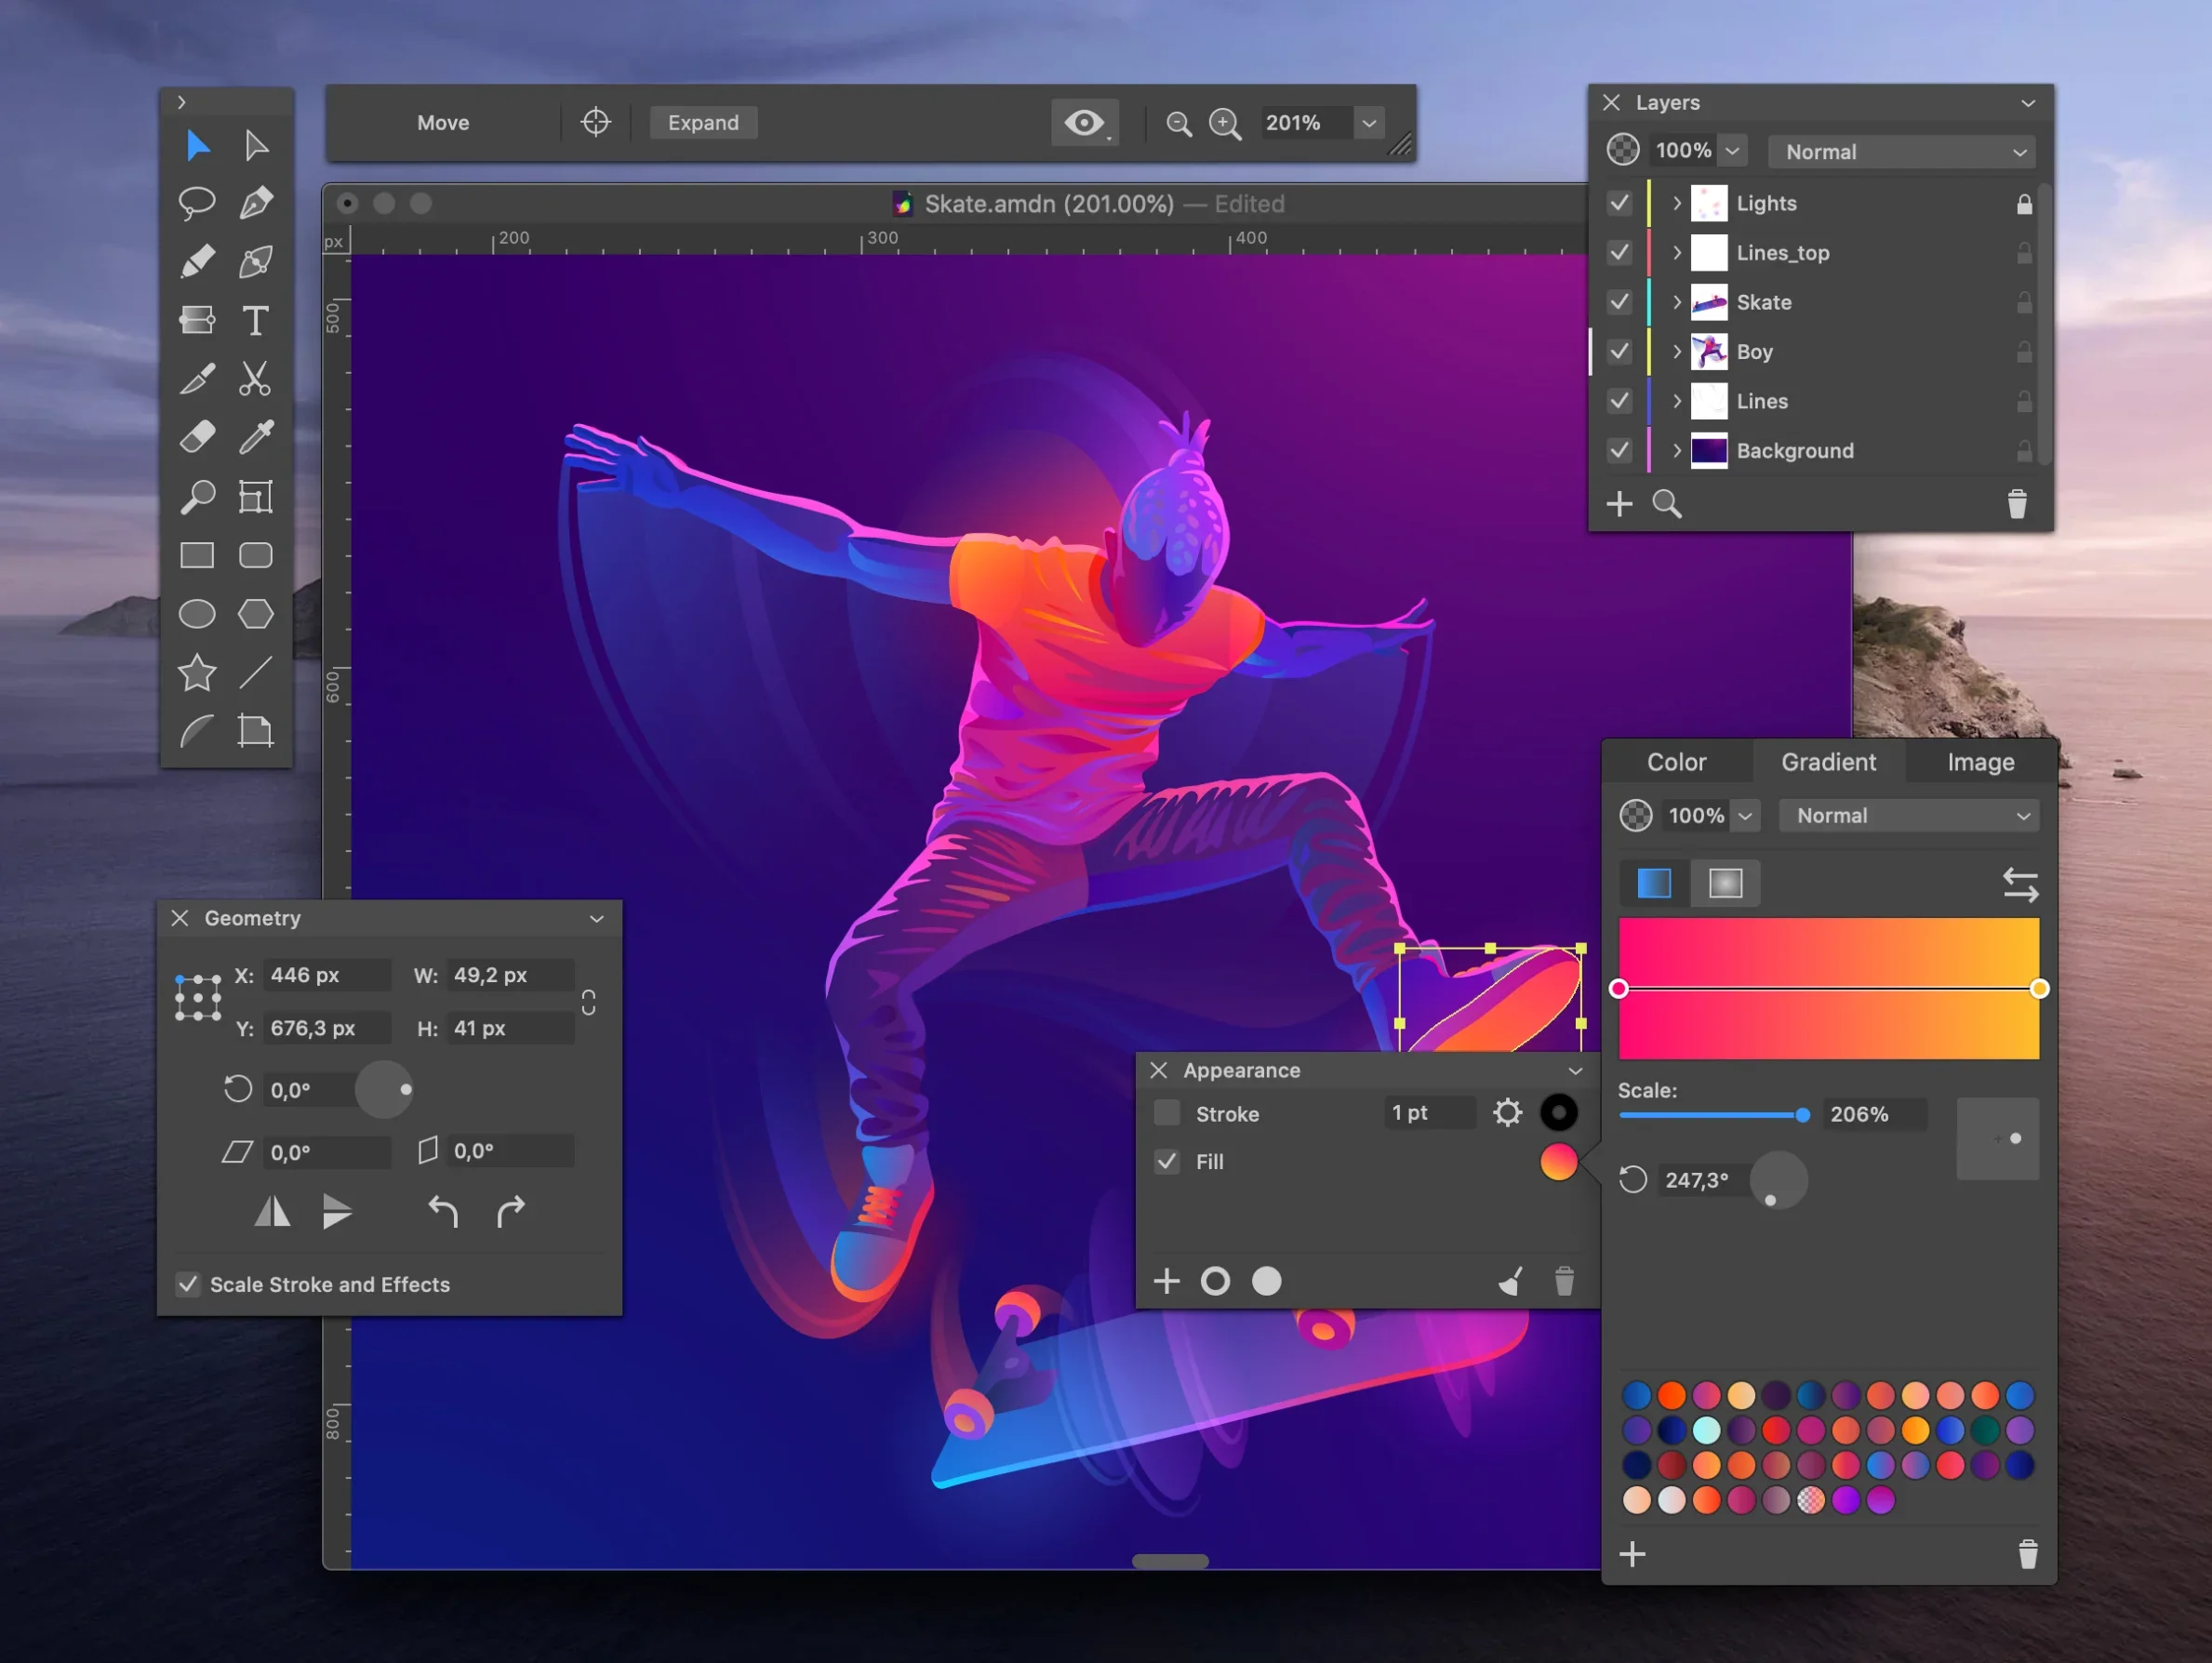Image resolution: width=2212 pixels, height=1663 pixels.
Task: Select the Ellipse tool
Action: pyautogui.click(x=196, y=614)
